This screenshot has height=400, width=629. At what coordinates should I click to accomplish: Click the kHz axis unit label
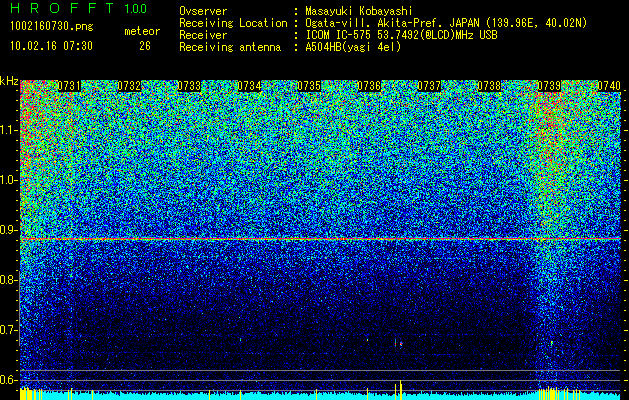coord(9,81)
